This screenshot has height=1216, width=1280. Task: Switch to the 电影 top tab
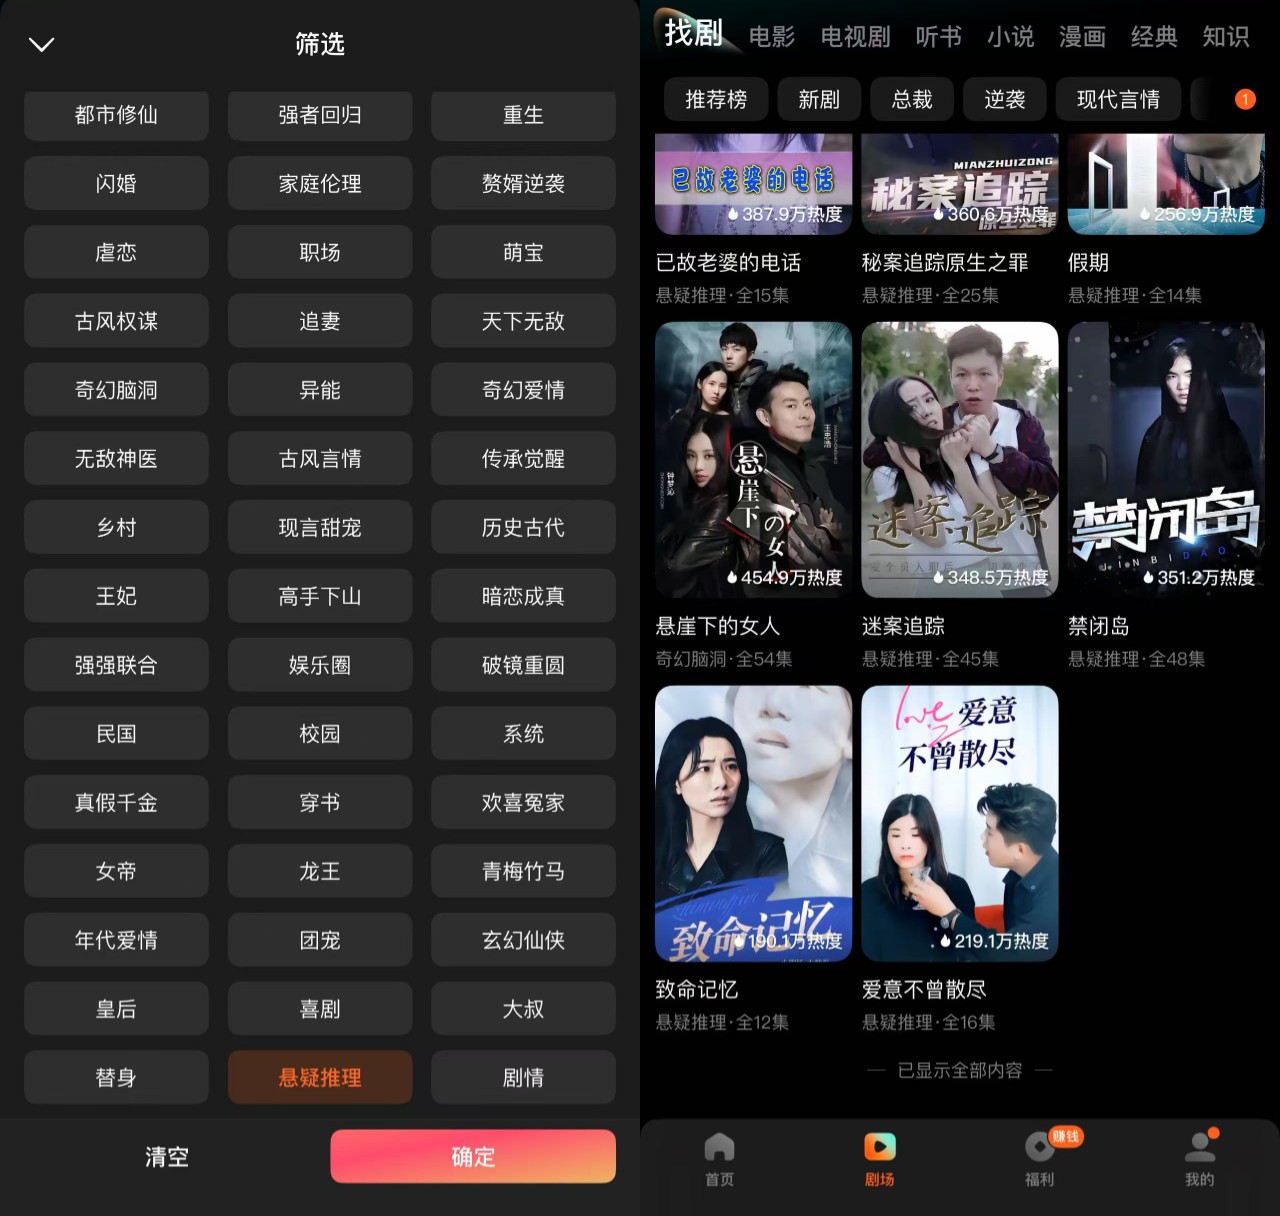[x=772, y=37]
